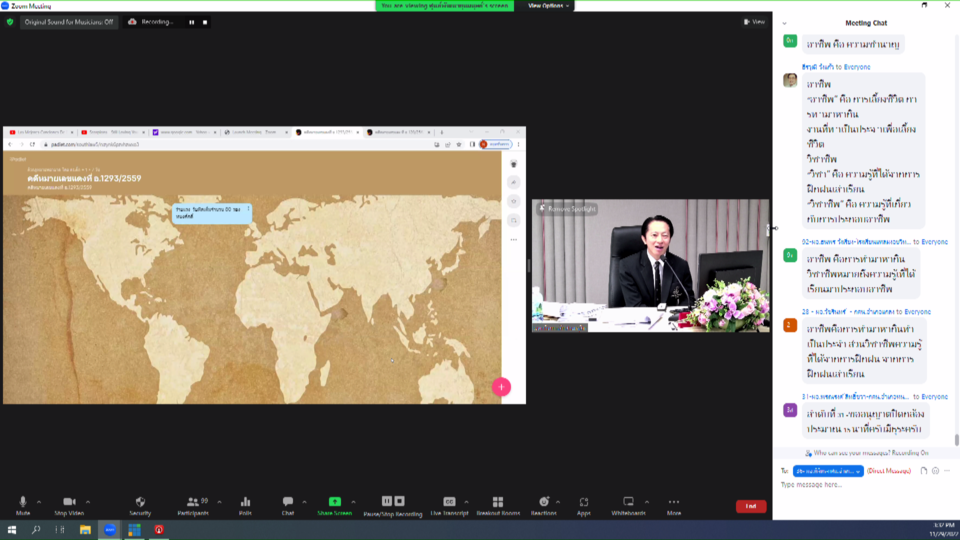
Task: Click the Type message here field
Action: [x=866, y=485]
